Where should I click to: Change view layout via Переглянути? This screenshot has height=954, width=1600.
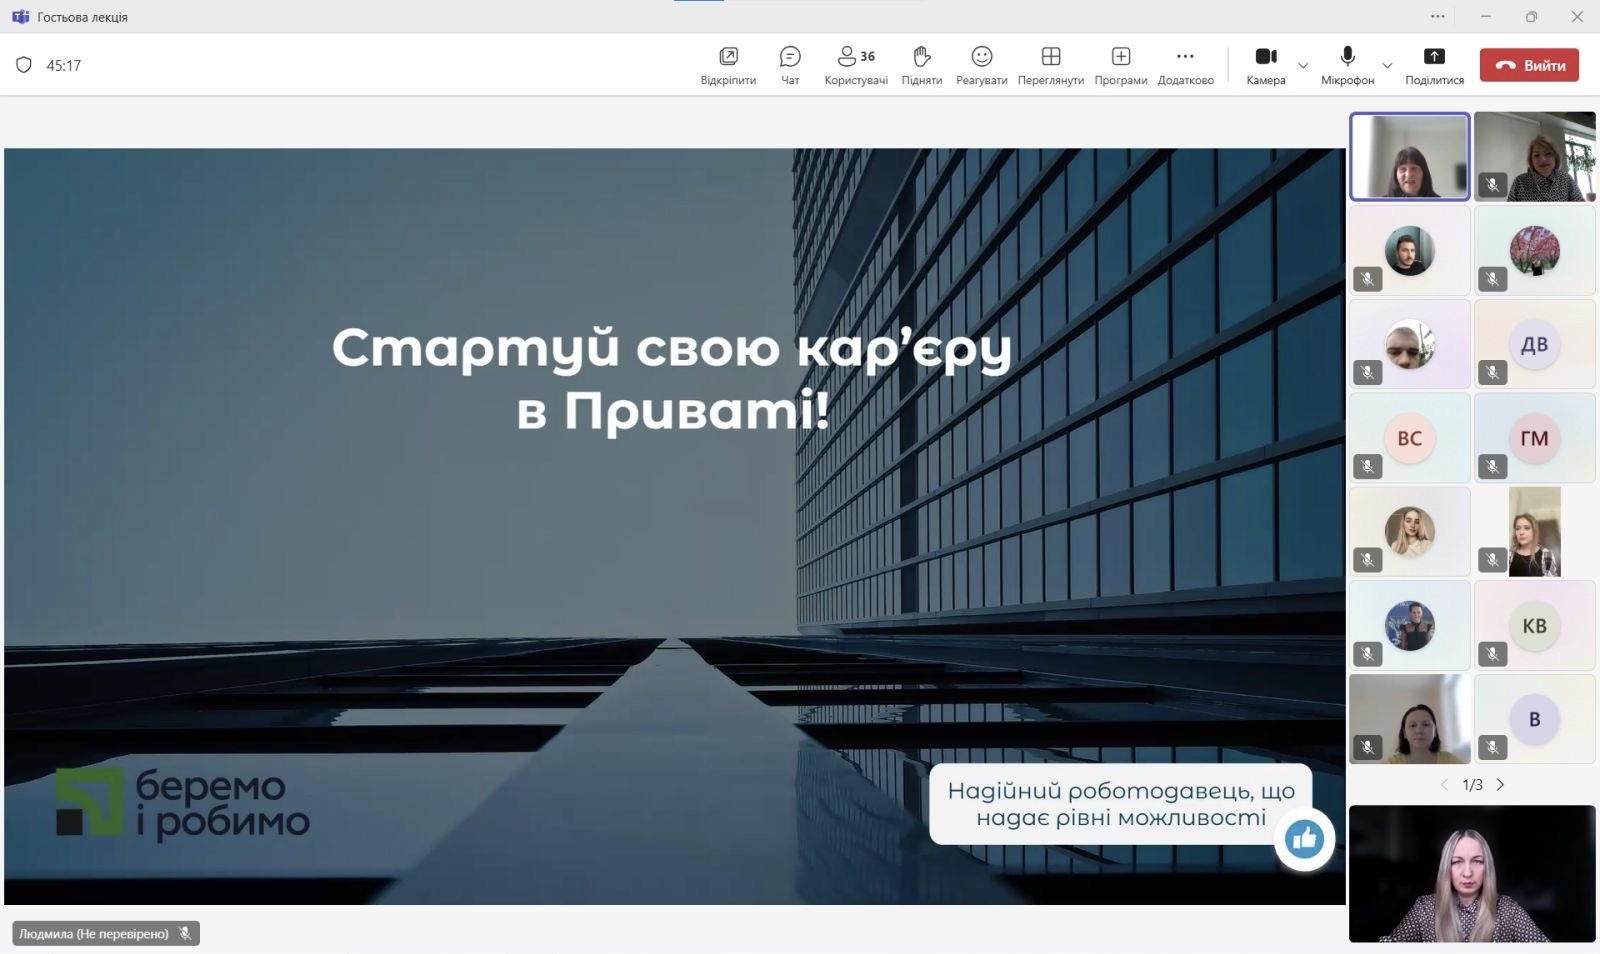coord(1050,65)
